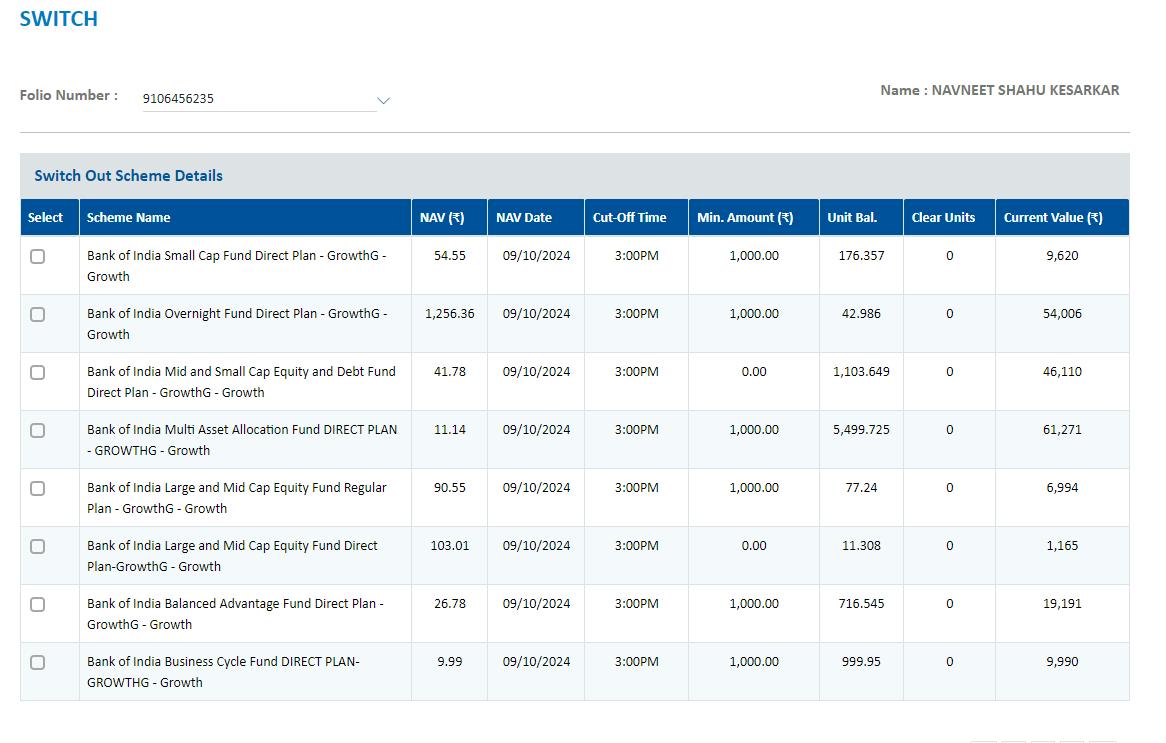Click unit balance 11.308
The image size is (1166, 743).
pos(861,545)
